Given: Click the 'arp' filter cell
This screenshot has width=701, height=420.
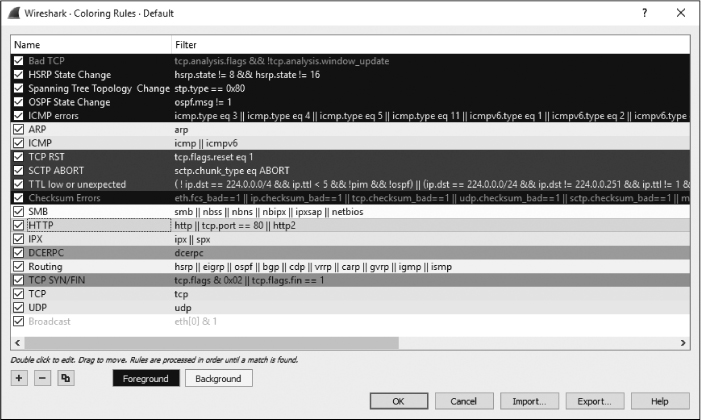Looking at the screenshot, I should (182, 130).
